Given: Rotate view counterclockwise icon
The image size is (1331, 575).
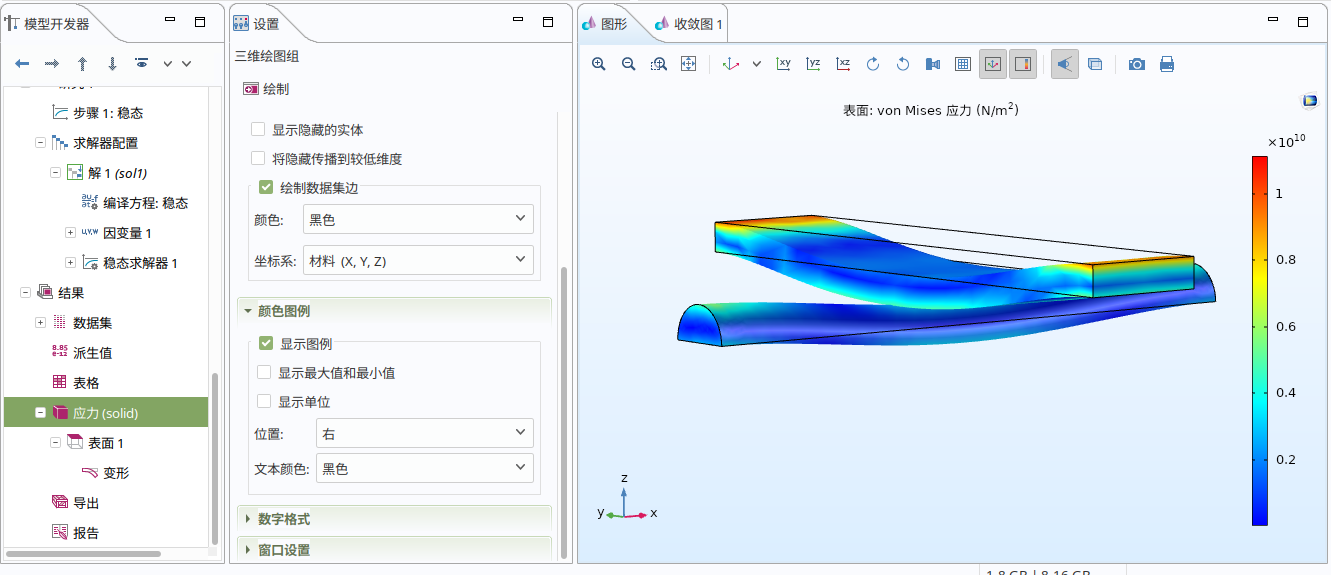Looking at the screenshot, I should [x=903, y=64].
